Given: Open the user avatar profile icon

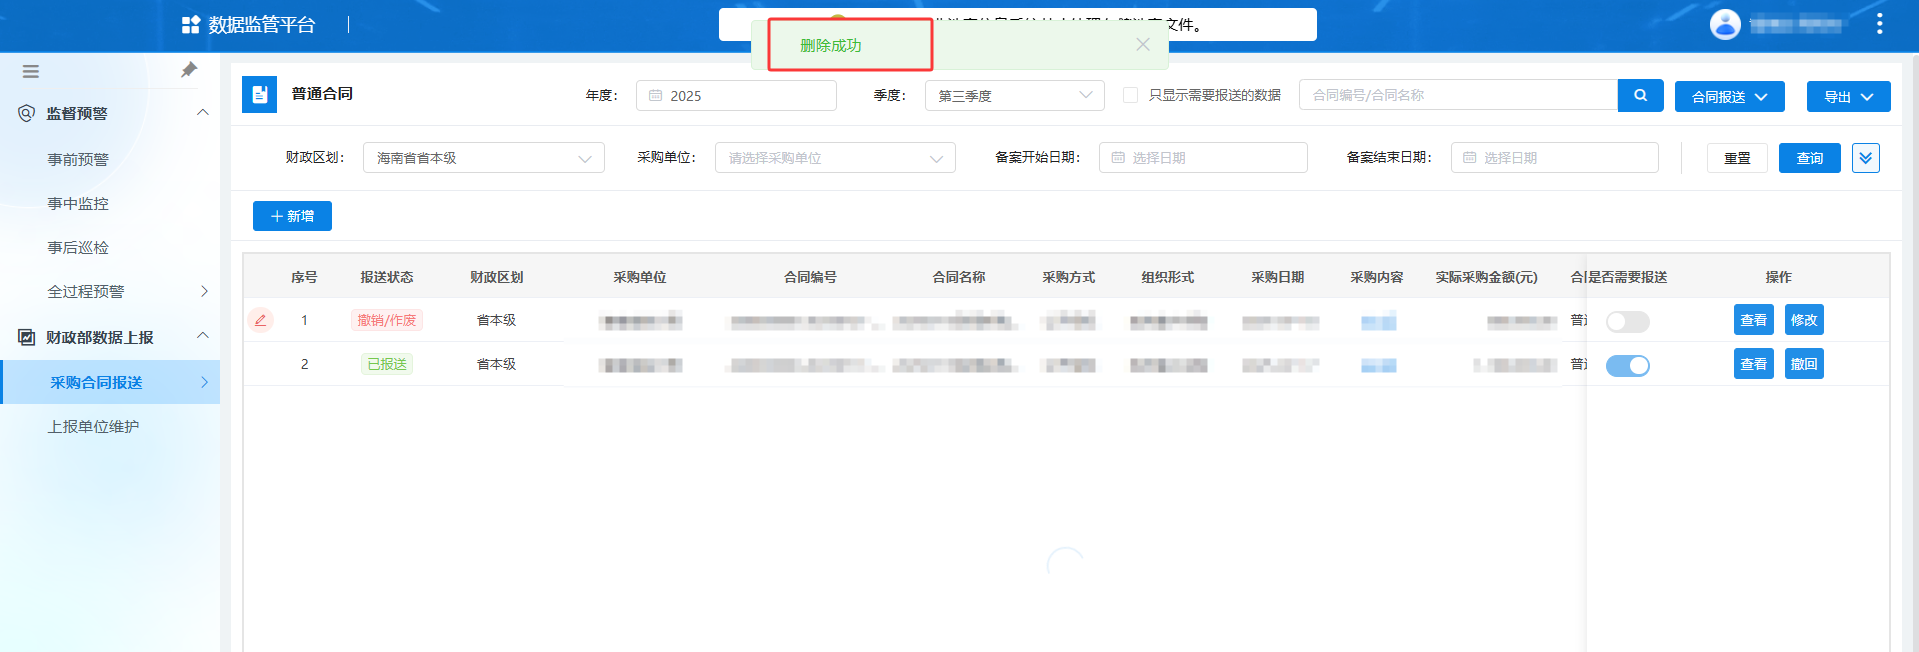Looking at the screenshot, I should 1725,24.
